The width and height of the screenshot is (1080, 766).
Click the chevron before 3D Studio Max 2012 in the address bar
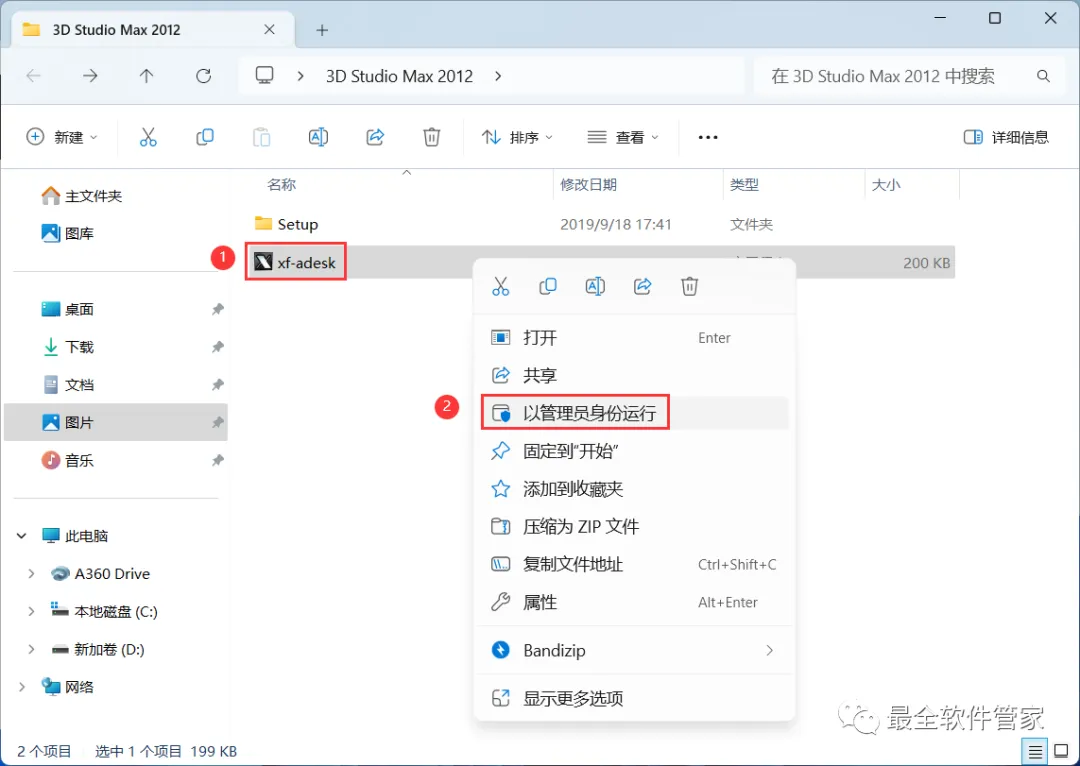[x=300, y=76]
